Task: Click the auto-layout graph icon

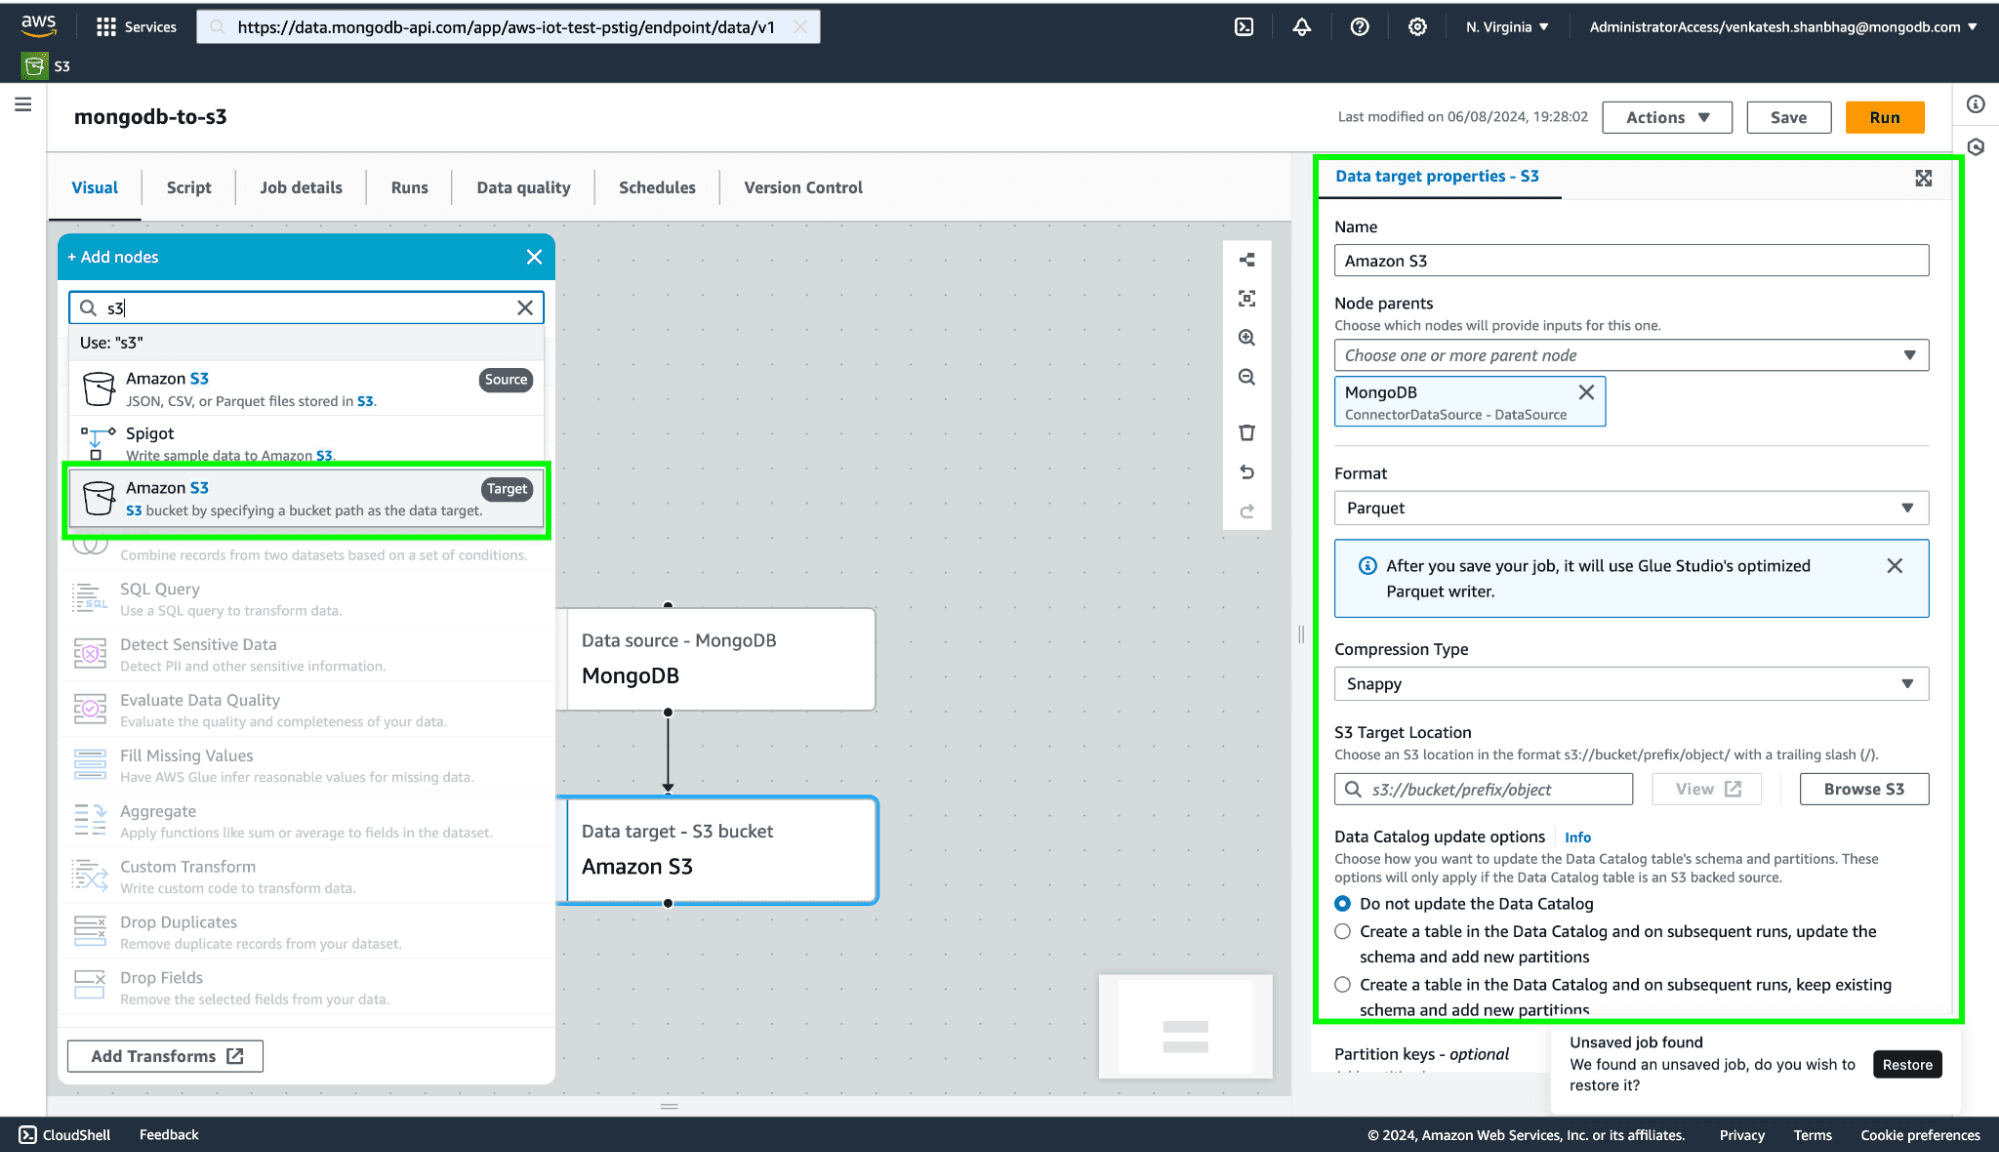Action: click(x=1246, y=260)
